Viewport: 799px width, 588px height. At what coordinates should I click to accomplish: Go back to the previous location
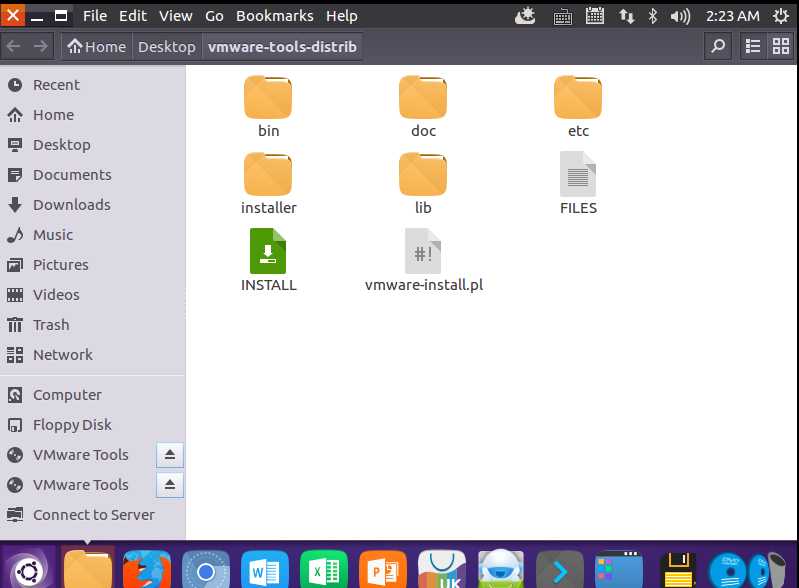(x=14, y=46)
